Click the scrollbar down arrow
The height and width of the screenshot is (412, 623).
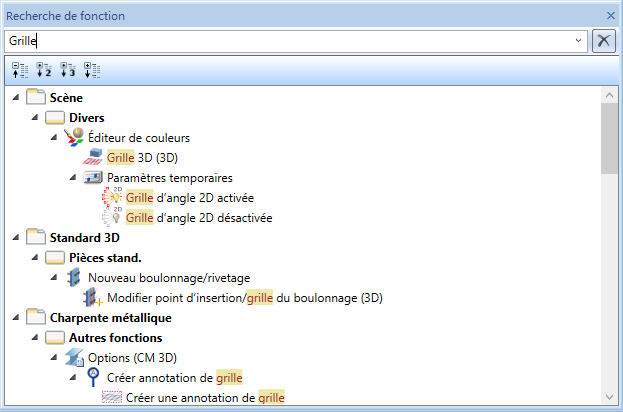coord(609,397)
